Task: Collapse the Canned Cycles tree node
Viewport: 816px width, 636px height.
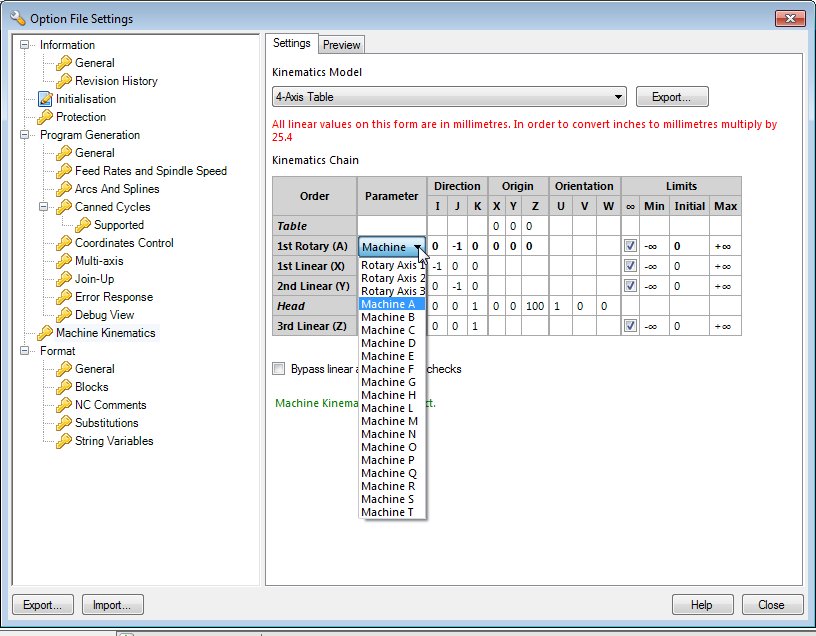Action: coord(44,207)
